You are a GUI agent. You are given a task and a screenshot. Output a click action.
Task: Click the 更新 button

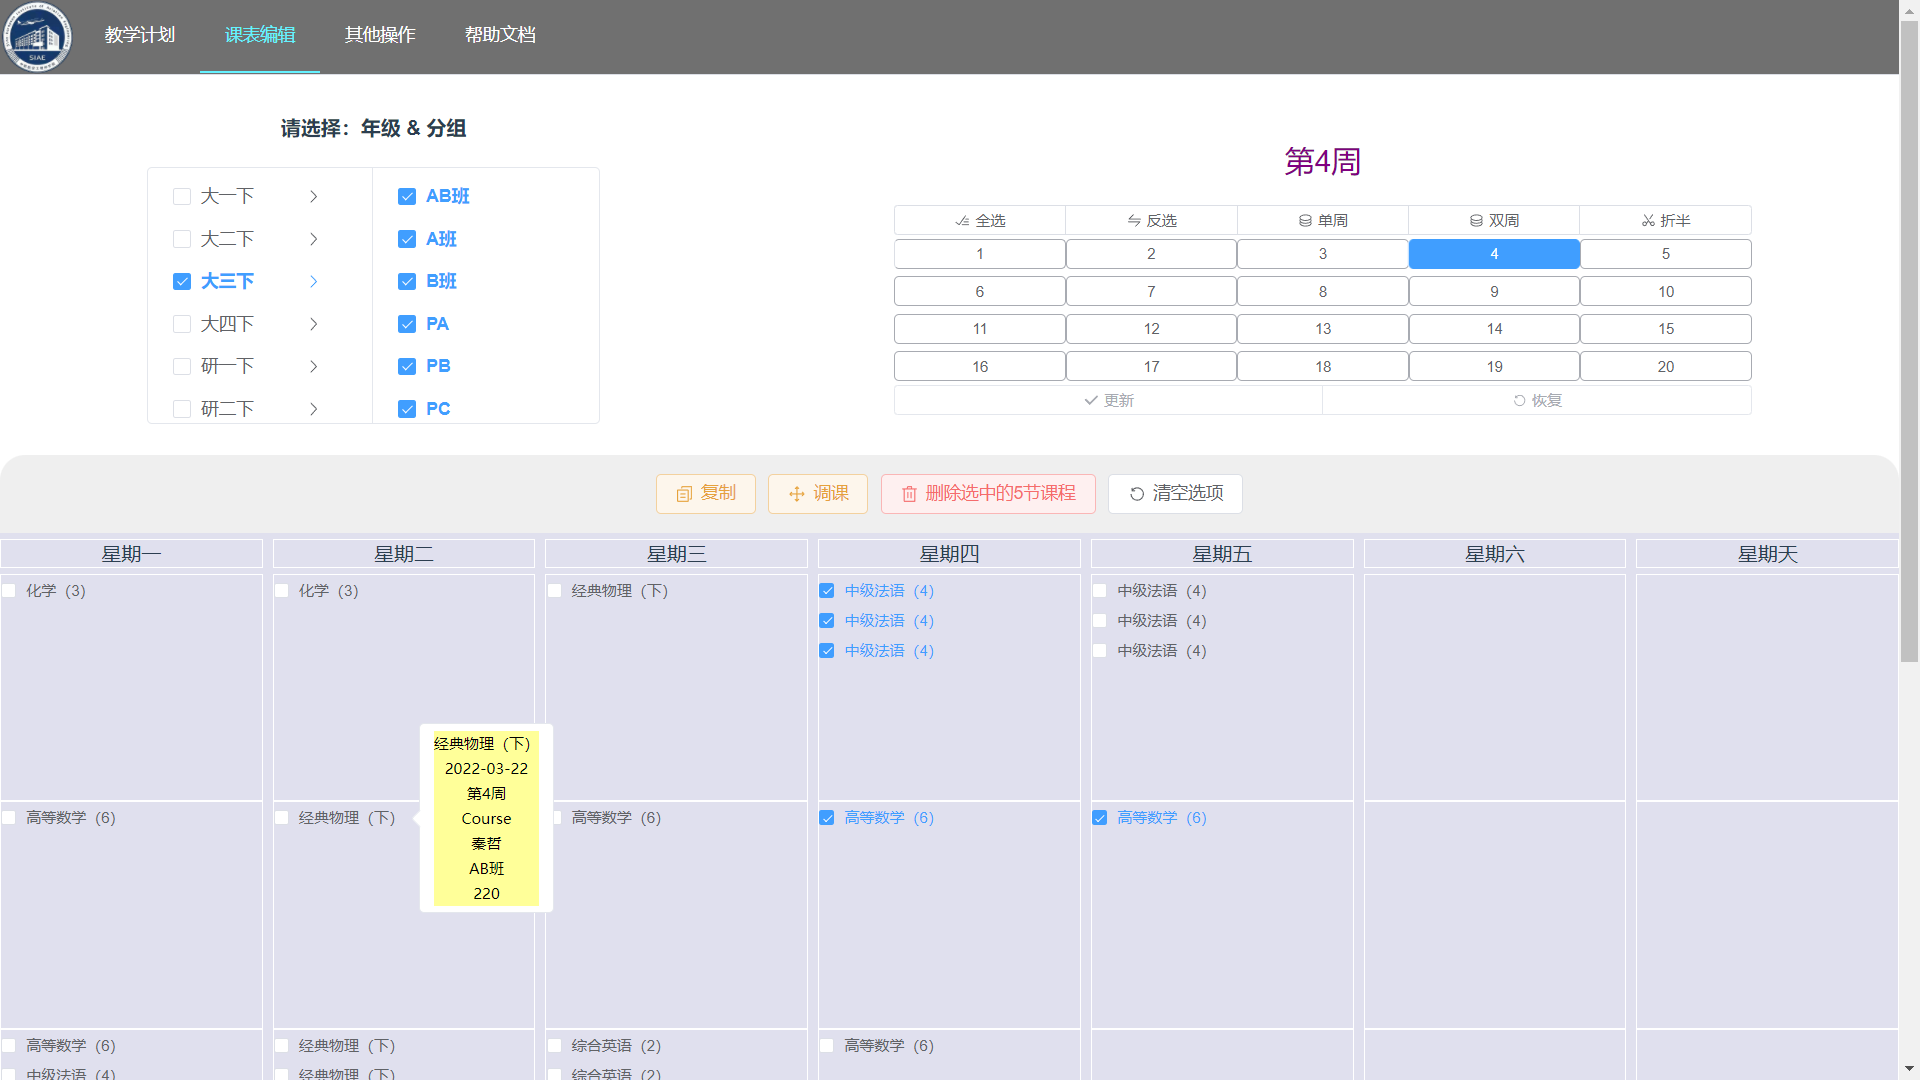(x=1108, y=400)
